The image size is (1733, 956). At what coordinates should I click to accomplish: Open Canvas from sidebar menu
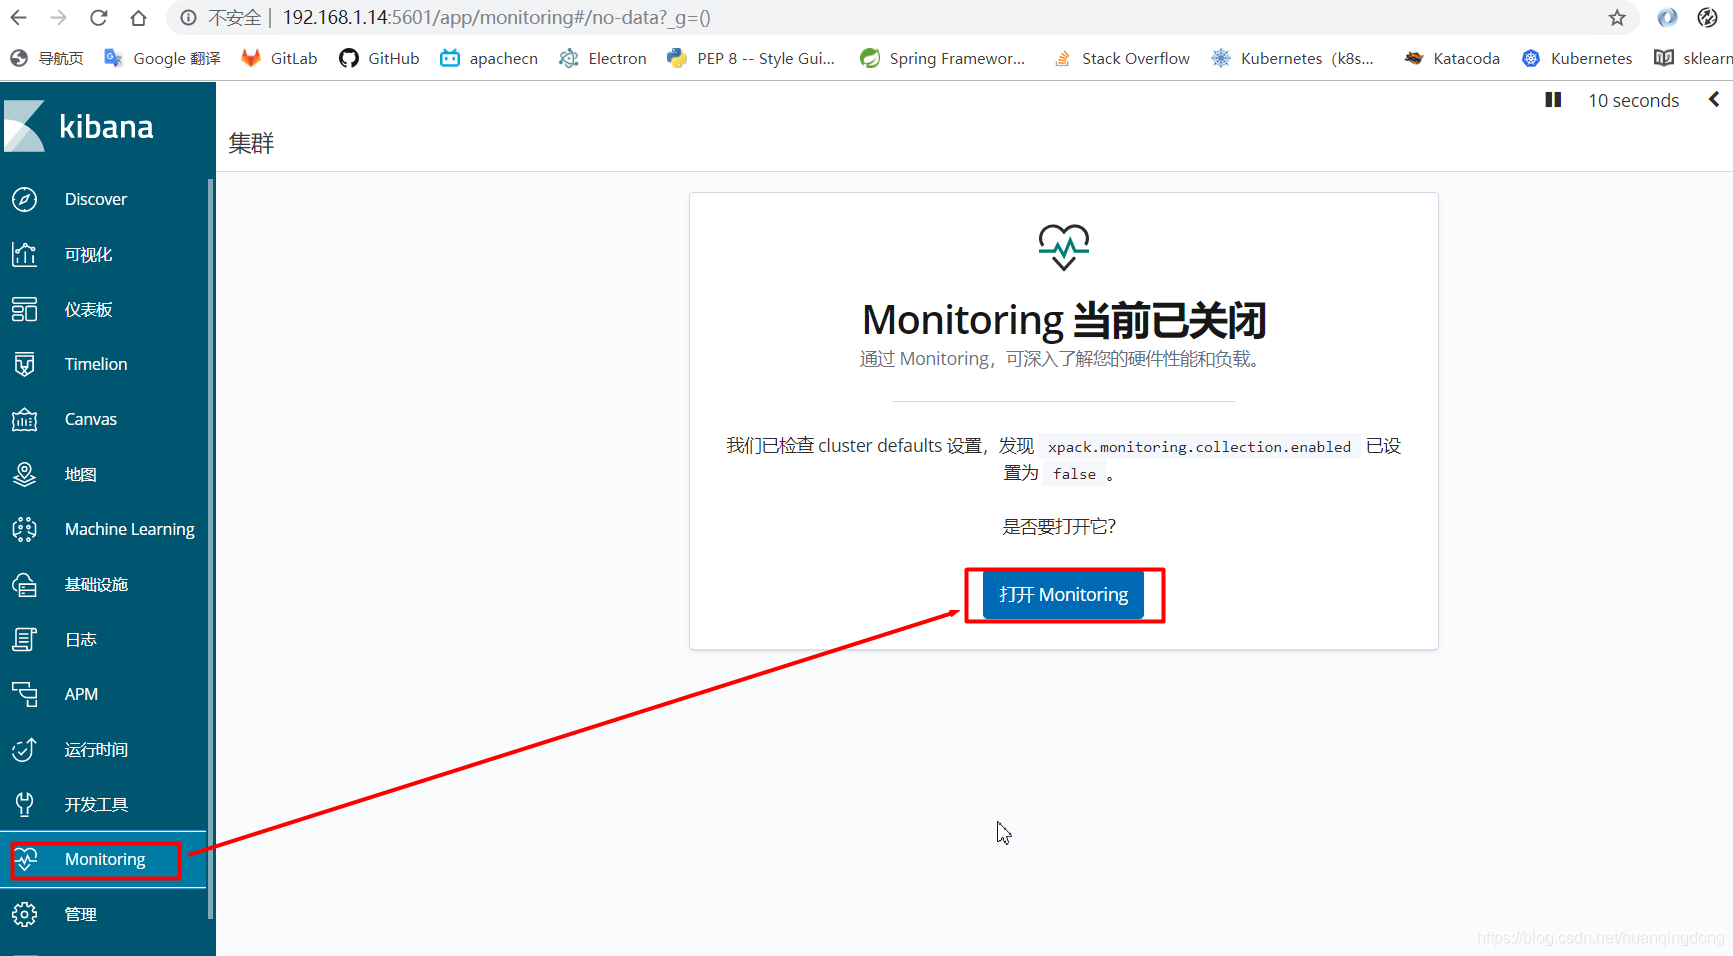(91, 419)
